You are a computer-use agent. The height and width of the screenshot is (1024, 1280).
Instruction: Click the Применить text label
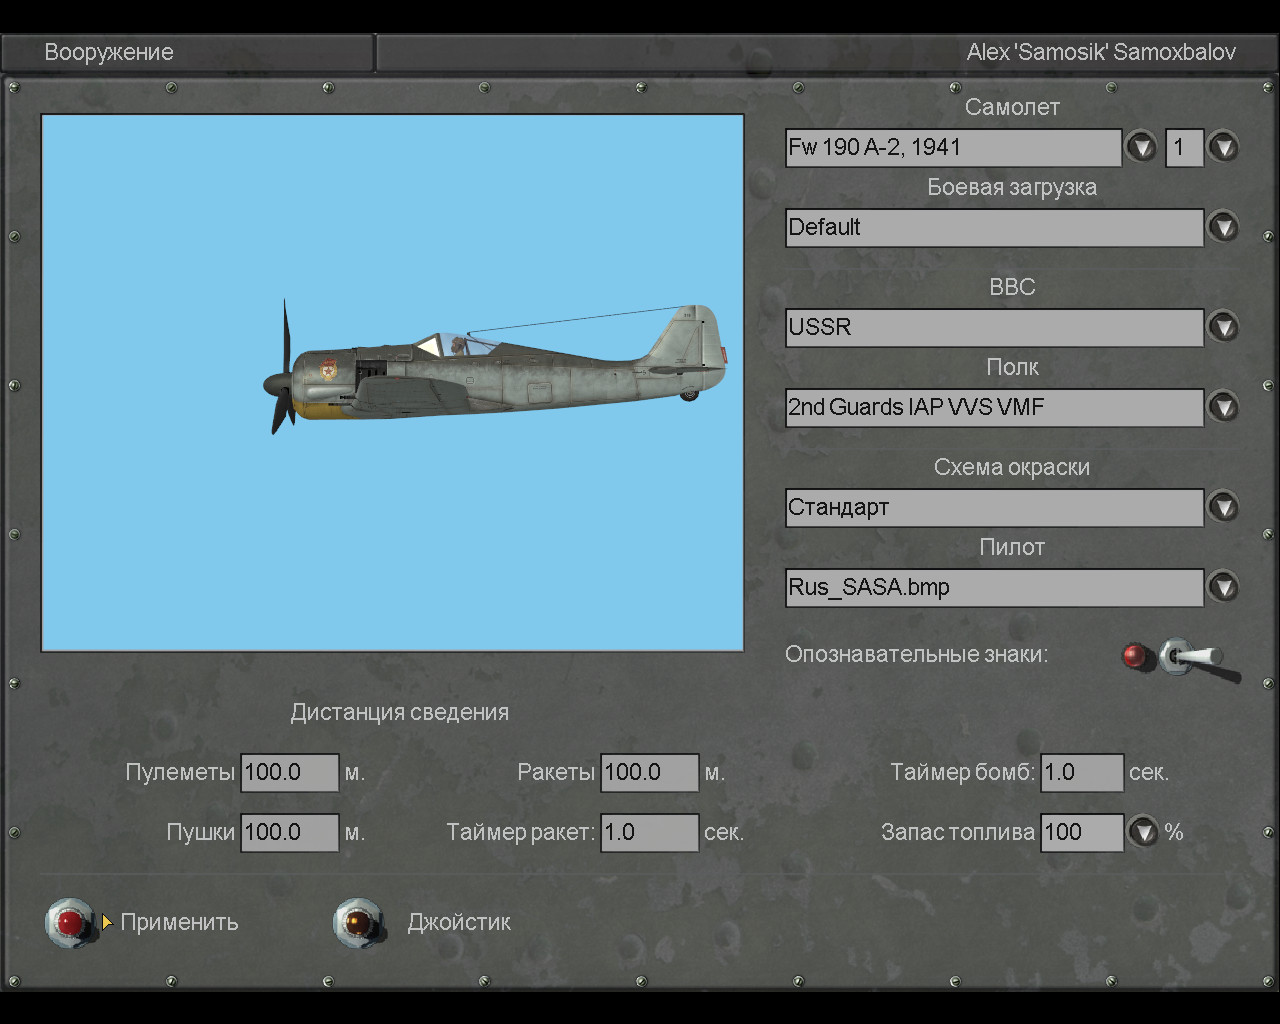point(179,922)
